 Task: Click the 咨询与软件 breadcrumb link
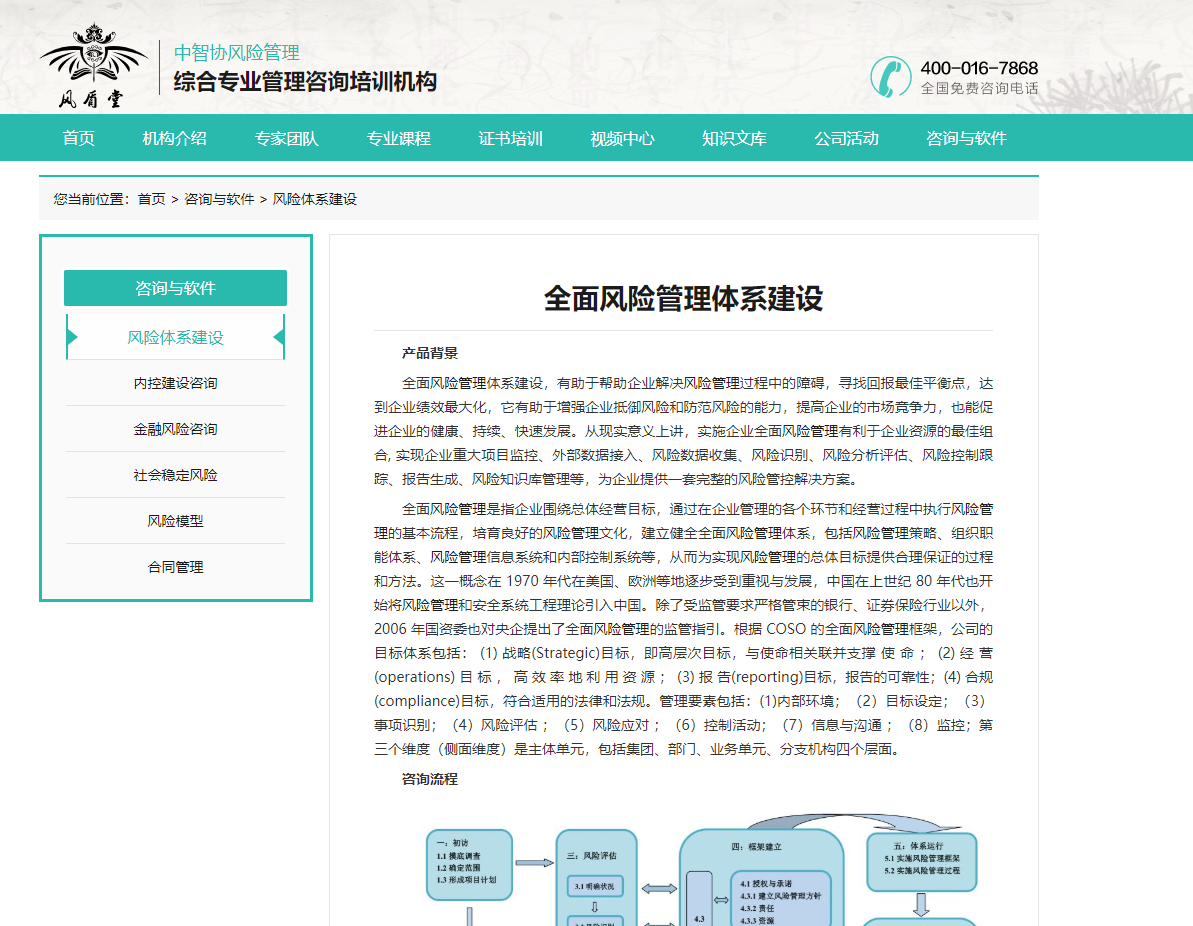tap(219, 199)
